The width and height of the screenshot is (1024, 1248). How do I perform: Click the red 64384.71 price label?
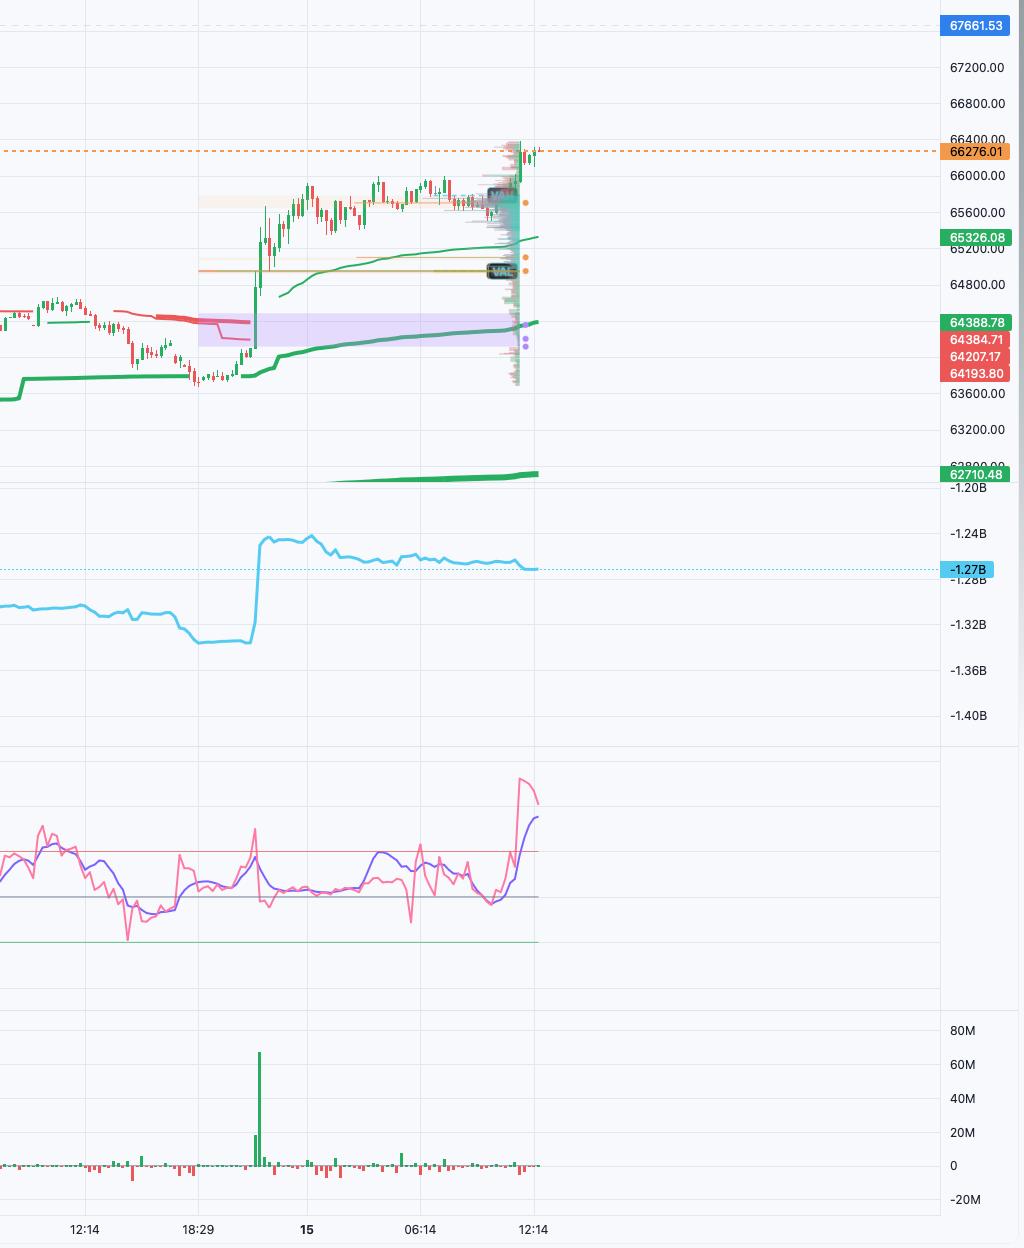point(975,340)
